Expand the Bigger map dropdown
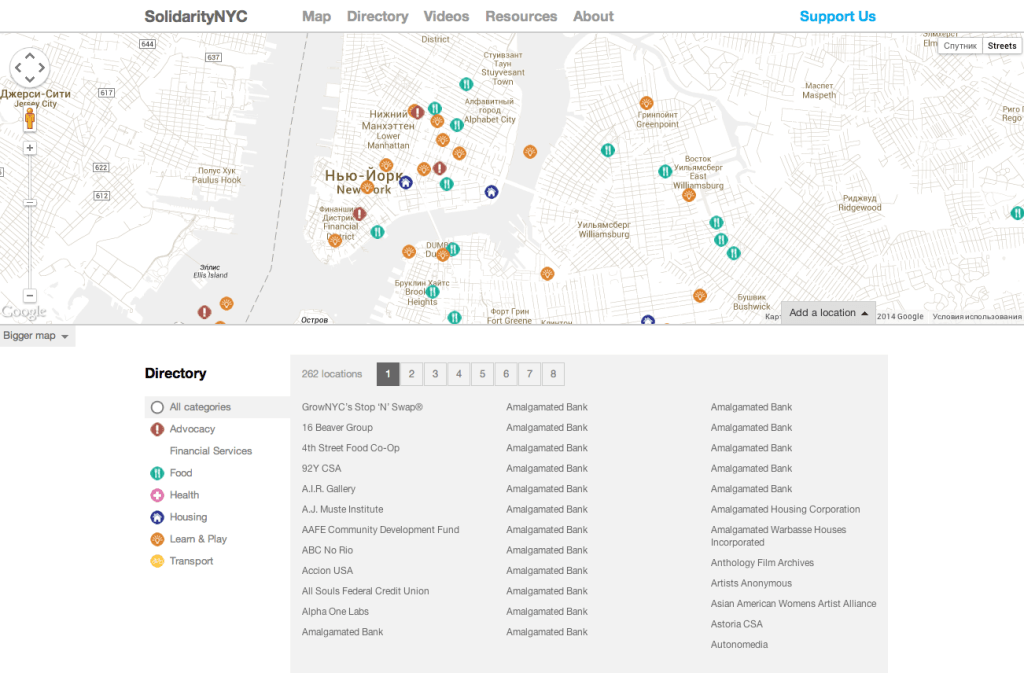The width and height of the screenshot is (1024, 673). pos(37,336)
